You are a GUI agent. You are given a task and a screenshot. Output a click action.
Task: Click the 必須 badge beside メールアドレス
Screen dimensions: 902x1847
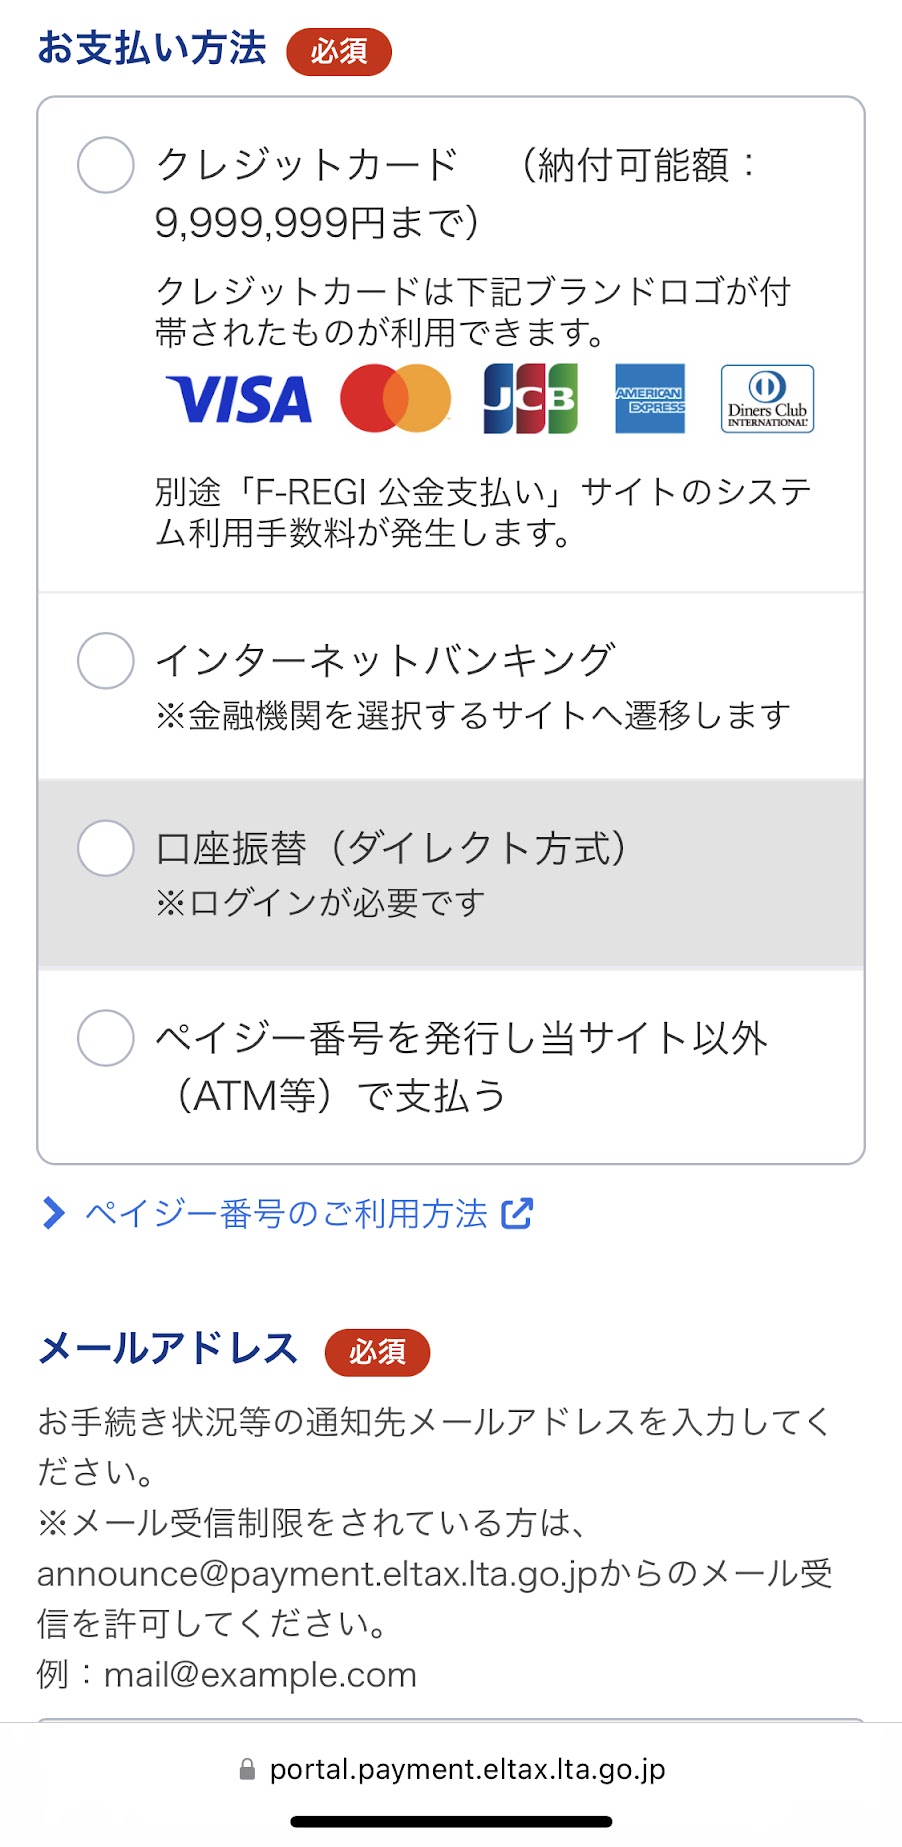[377, 1353]
